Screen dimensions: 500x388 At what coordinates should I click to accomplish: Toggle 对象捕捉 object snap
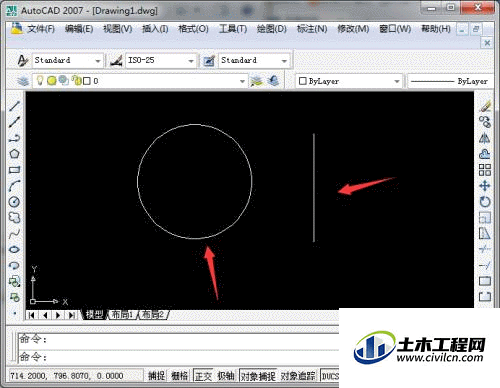pos(258,376)
